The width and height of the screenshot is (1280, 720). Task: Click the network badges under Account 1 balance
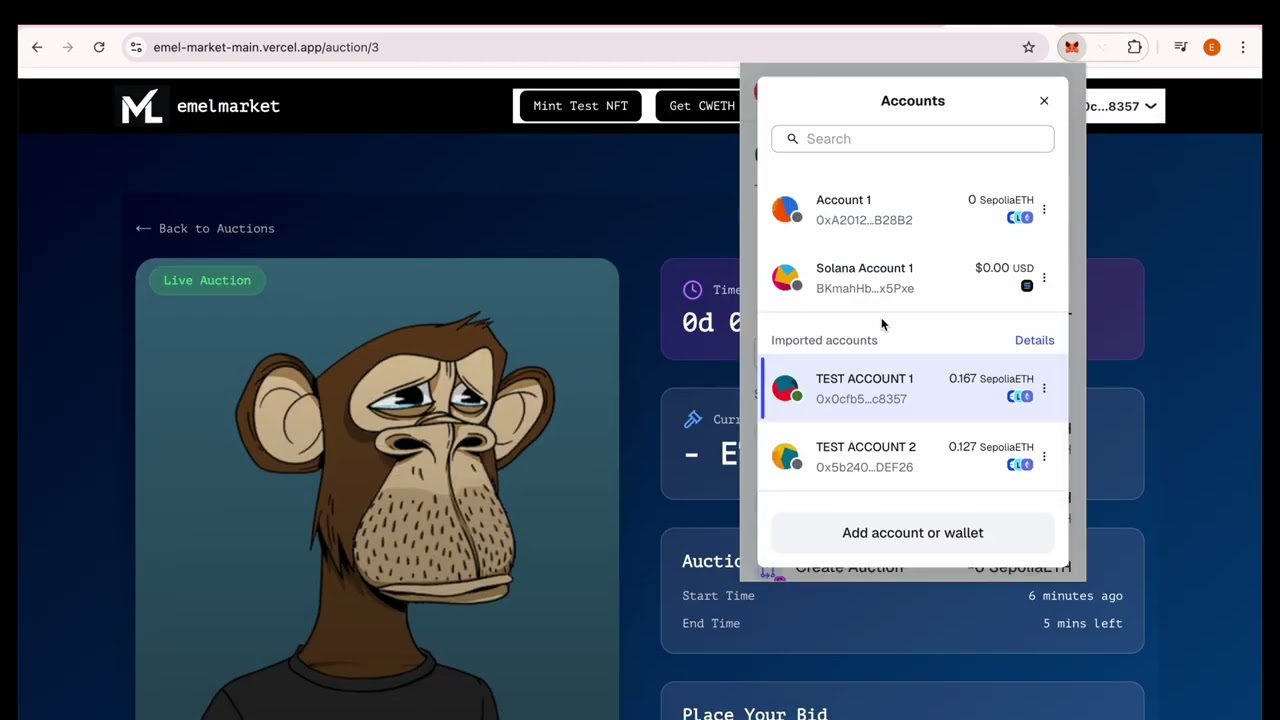tap(1020, 218)
